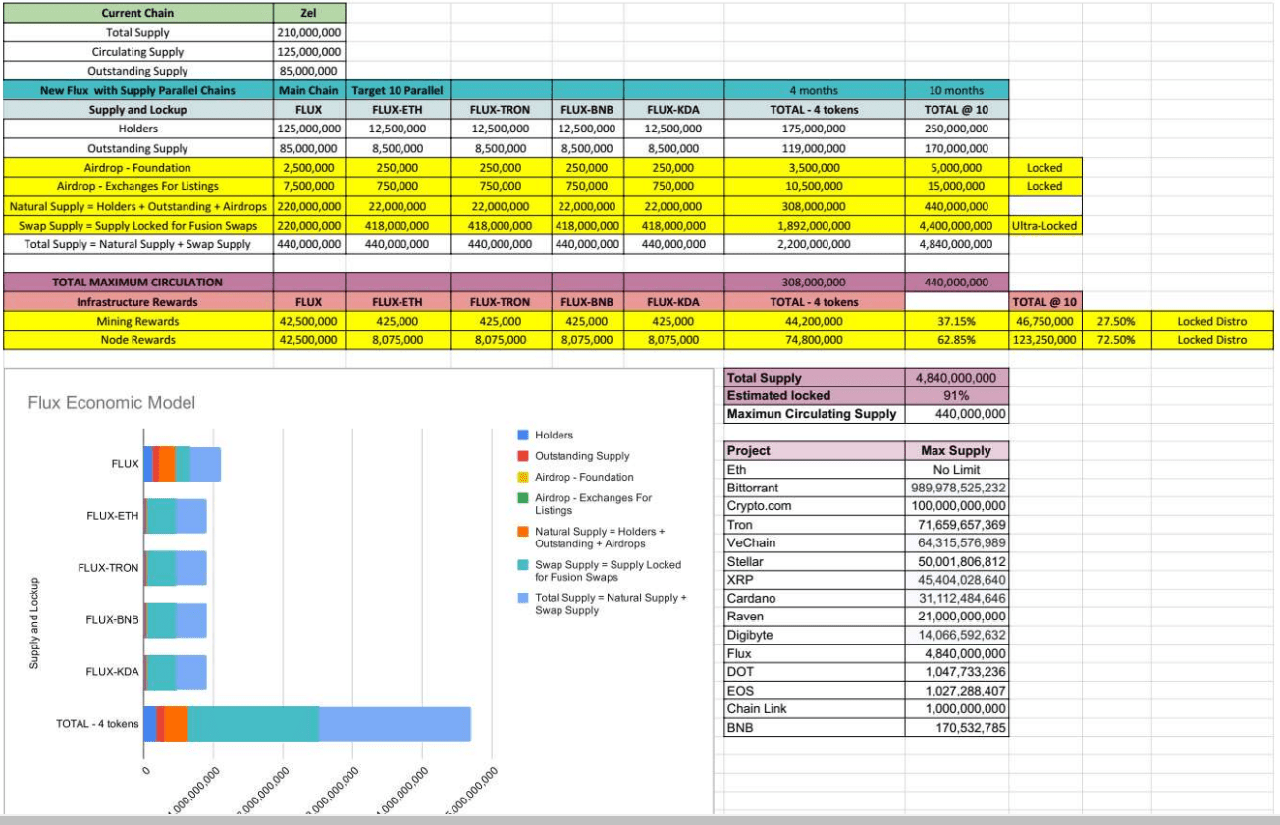Click the "Cardano" project row

click(815, 598)
